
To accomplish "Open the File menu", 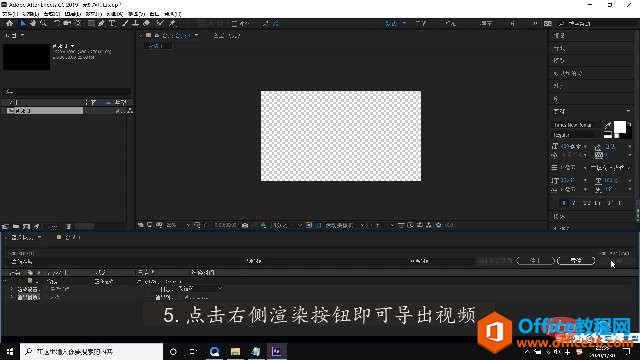I will [x=9, y=13].
